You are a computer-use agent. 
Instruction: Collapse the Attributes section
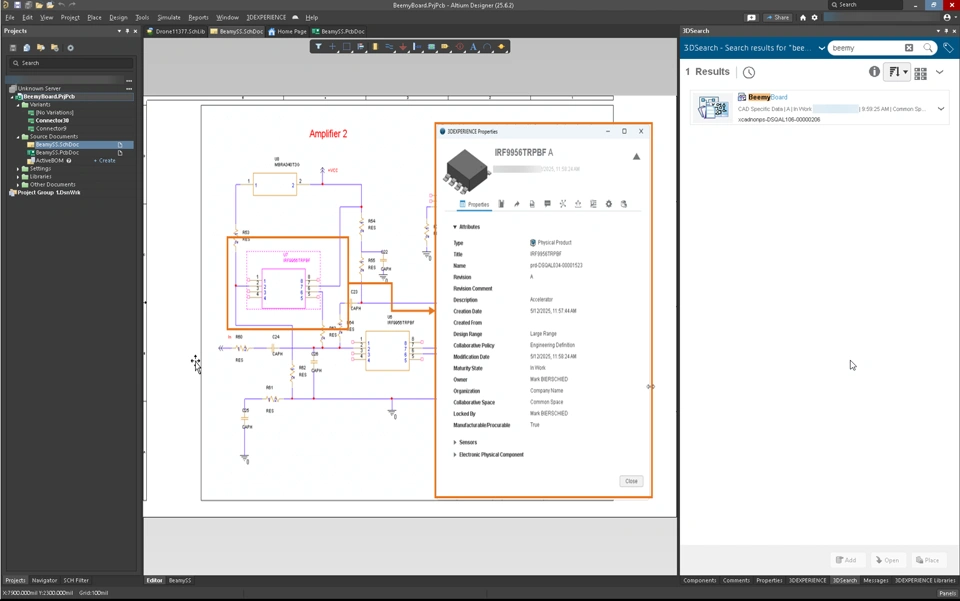(x=455, y=227)
